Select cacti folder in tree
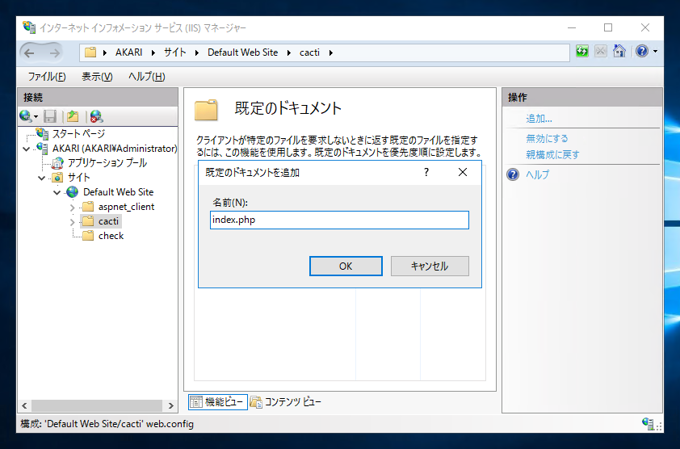Image resolution: width=680 pixels, height=449 pixels. point(108,221)
